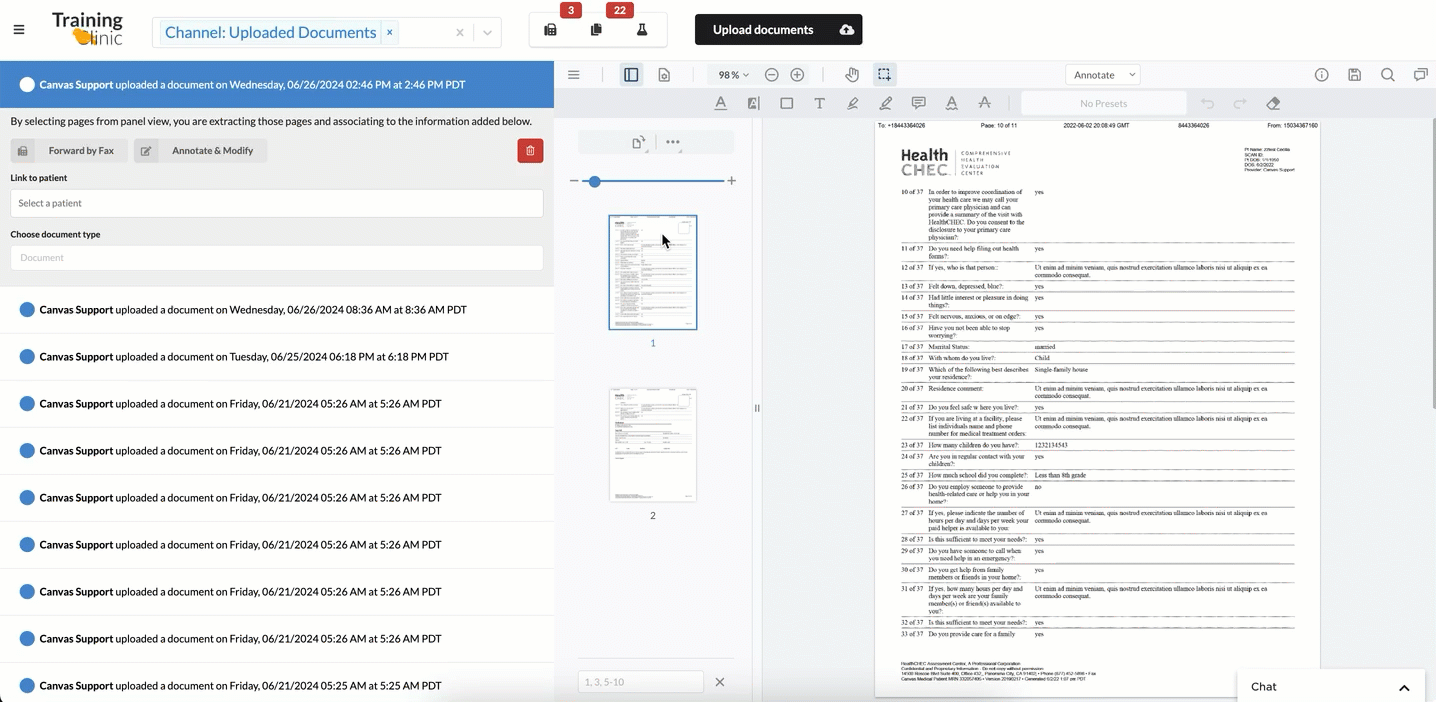This screenshot has height=702, width=1436.
Task: Select the hand pan tool
Action: [851, 74]
